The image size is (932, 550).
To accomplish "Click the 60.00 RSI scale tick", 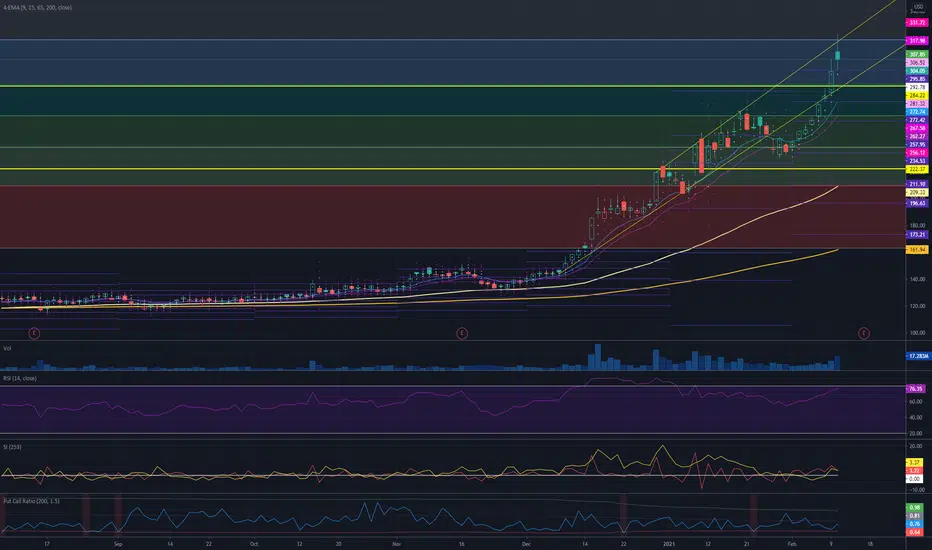I will coord(916,402).
